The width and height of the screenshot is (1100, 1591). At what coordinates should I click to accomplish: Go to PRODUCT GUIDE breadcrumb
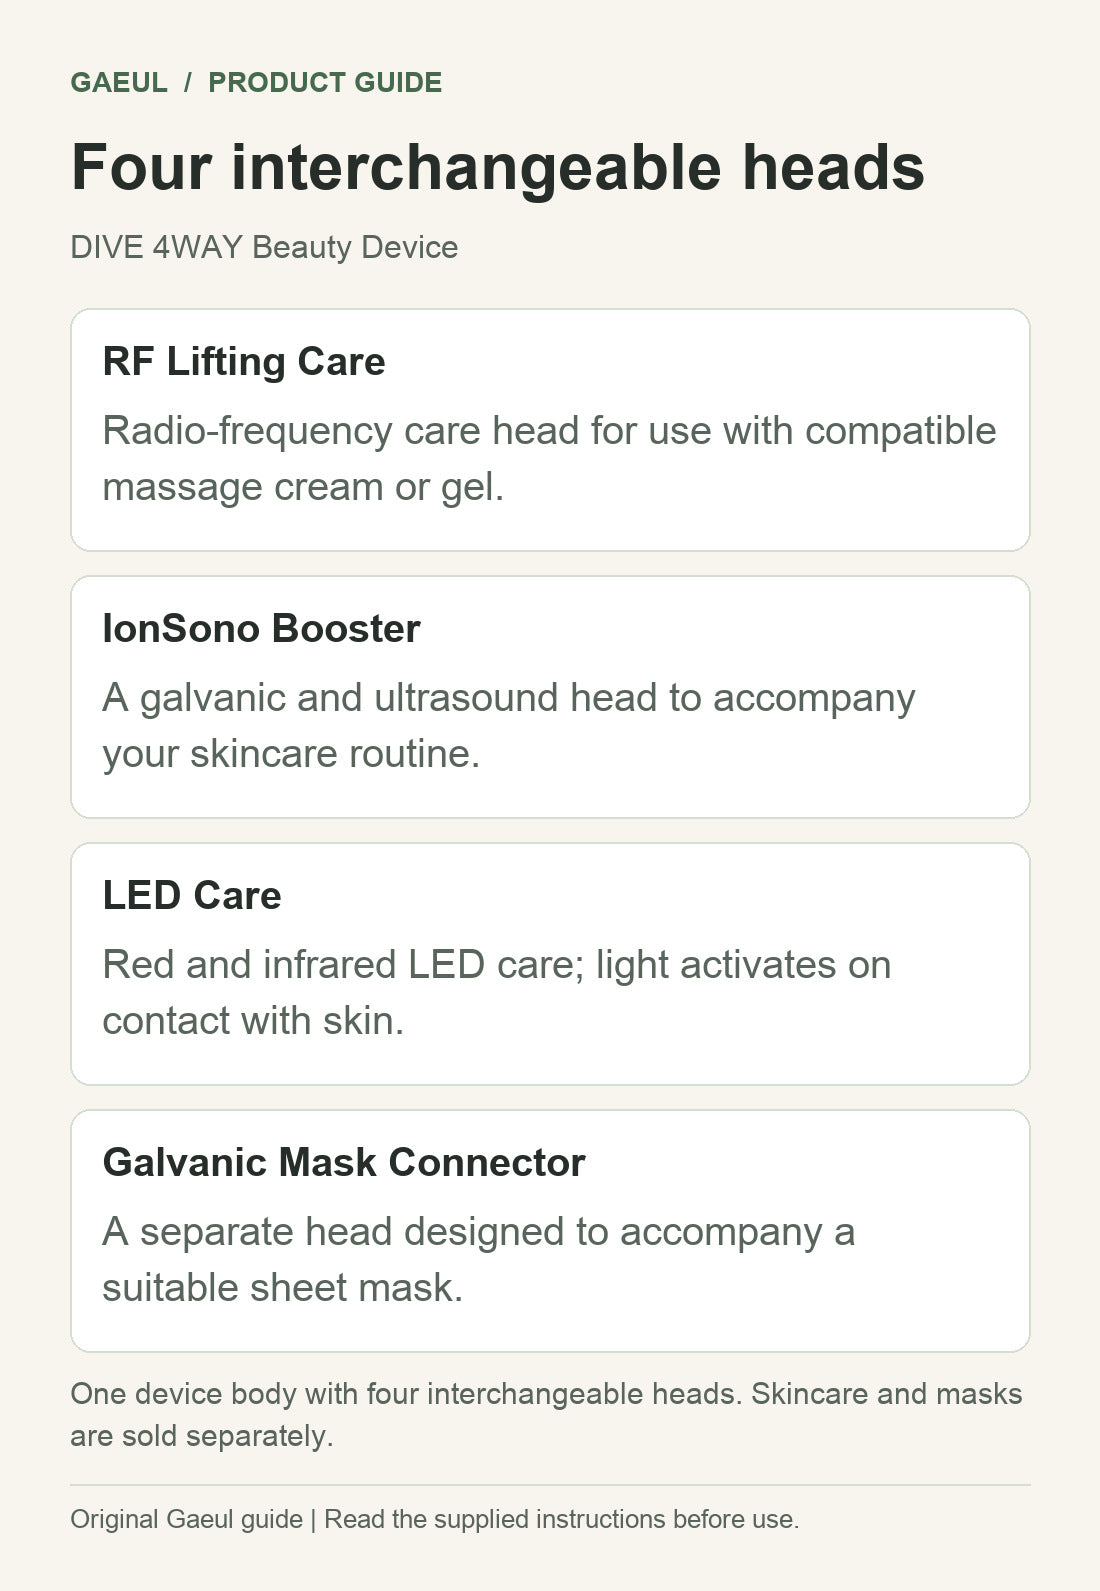point(325,82)
